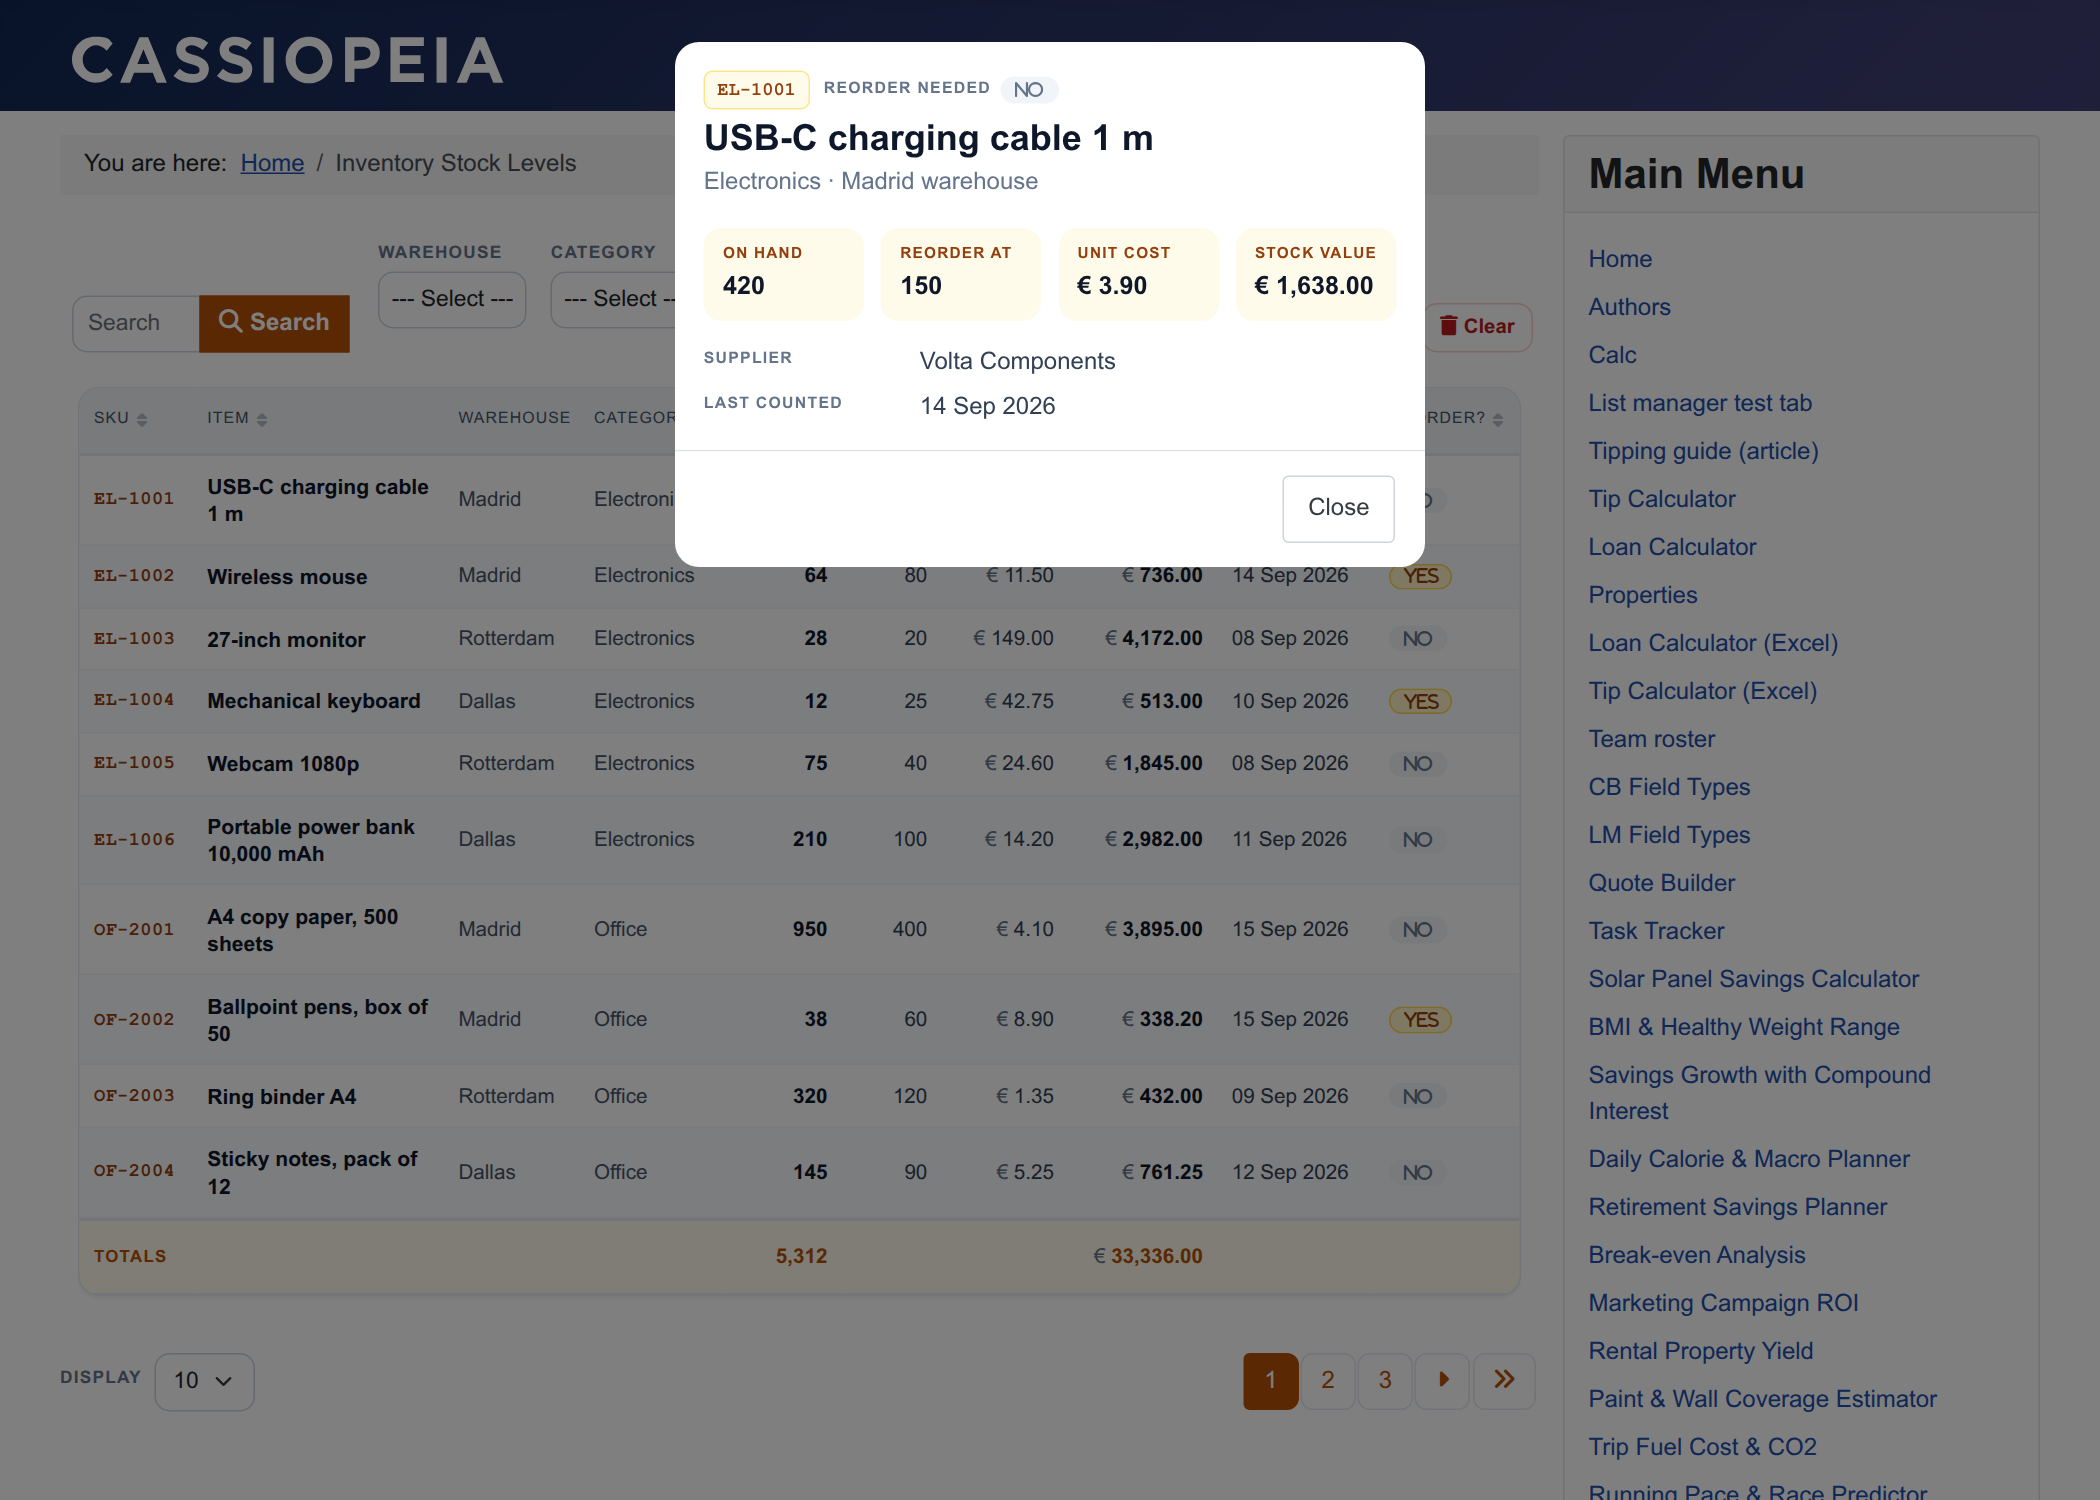Open Properties in Main Menu

click(1643, 595)
